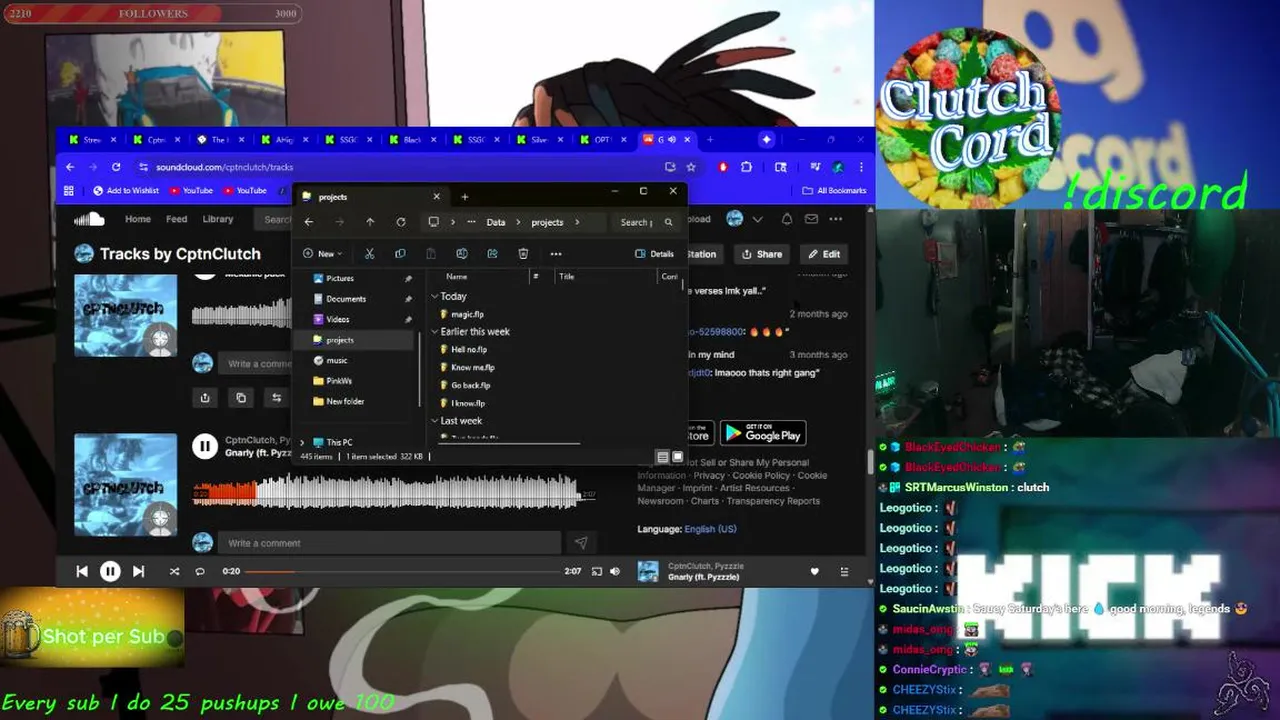
Task: Open Chrome extensions puzzle icon
Action: [x=746, y=167]
